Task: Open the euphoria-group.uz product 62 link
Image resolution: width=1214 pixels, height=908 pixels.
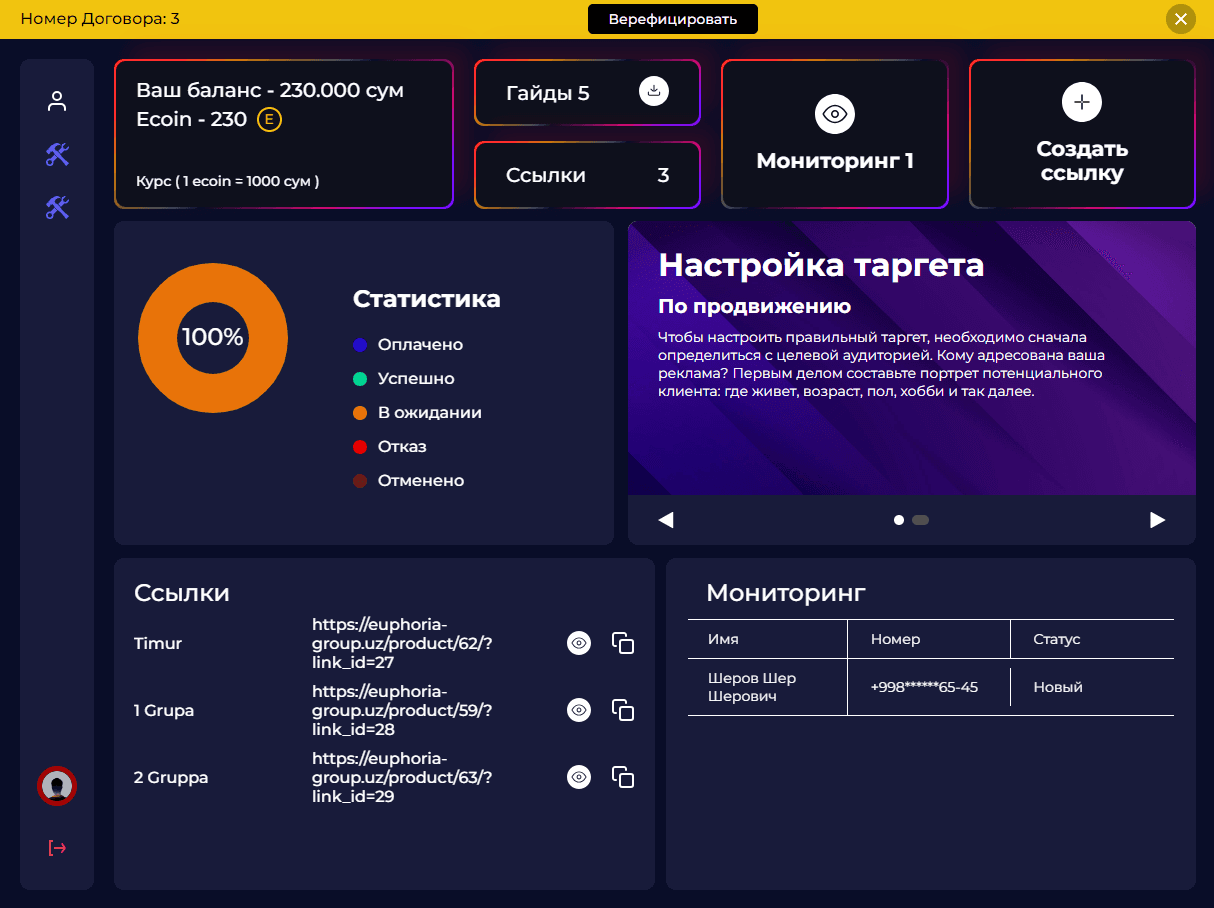Action: tap(402, 643)
